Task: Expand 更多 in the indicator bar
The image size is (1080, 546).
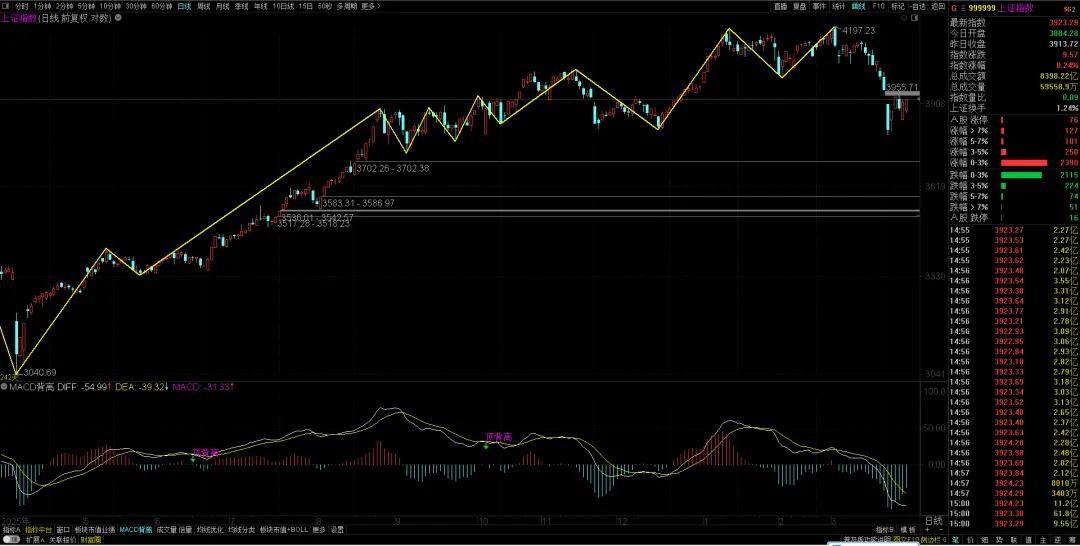Action: point(319,529)
